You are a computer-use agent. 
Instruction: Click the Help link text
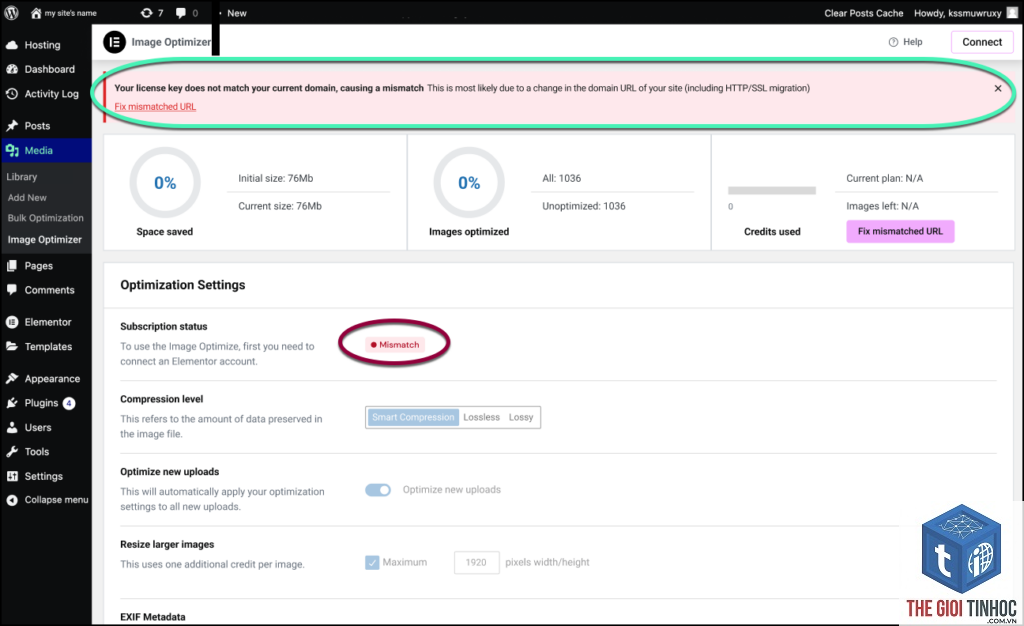click(x=912, y=42)
